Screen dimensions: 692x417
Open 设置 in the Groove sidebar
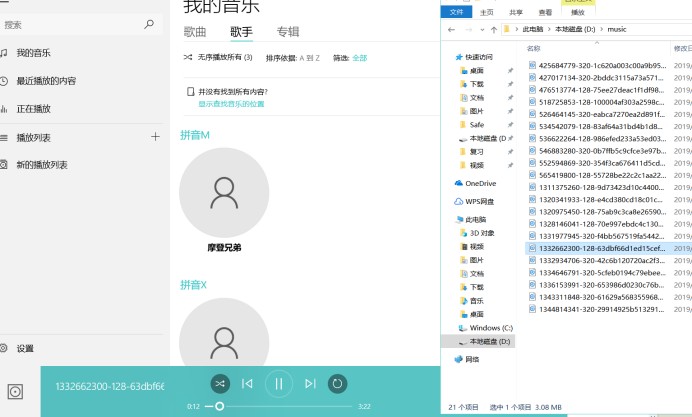tap(25, 349)
